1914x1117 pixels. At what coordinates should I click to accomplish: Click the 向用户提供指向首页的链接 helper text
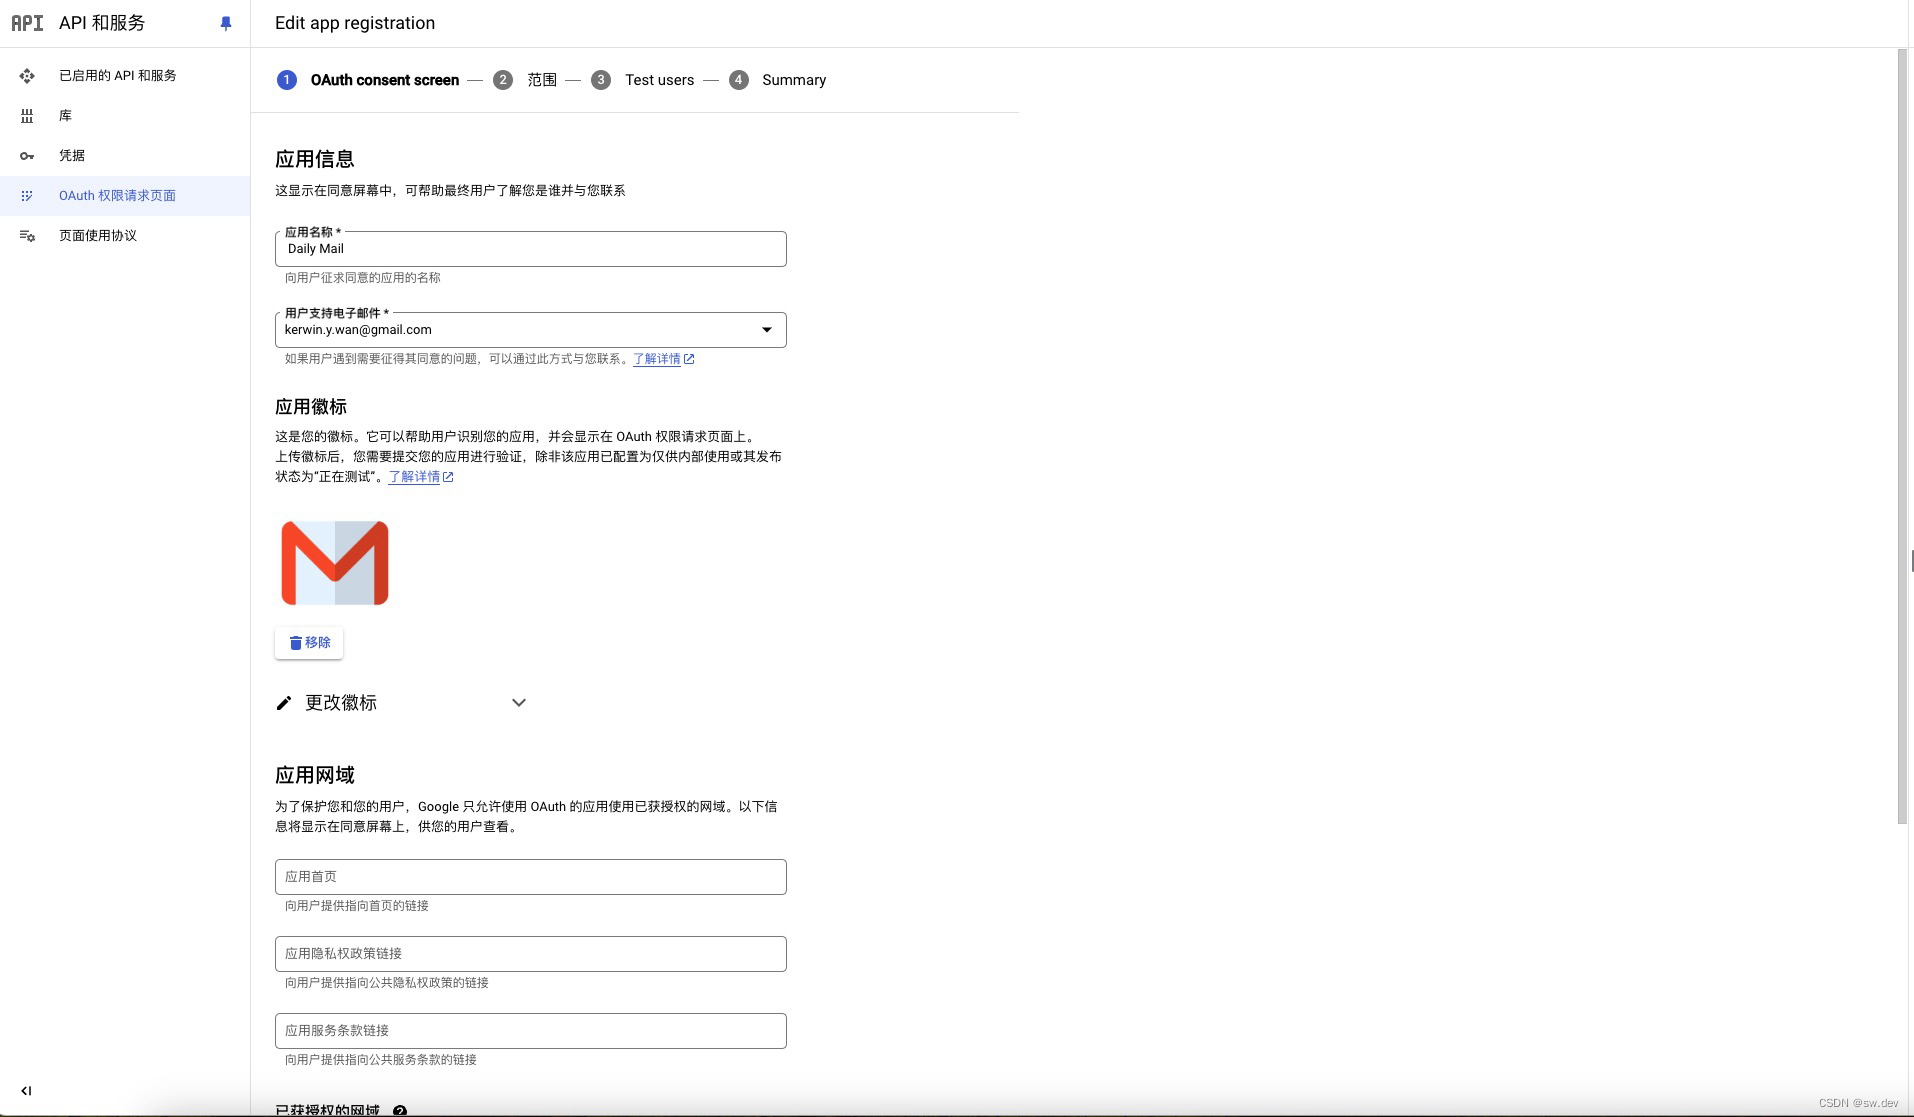pyautogui.click(x=357, y=906)
